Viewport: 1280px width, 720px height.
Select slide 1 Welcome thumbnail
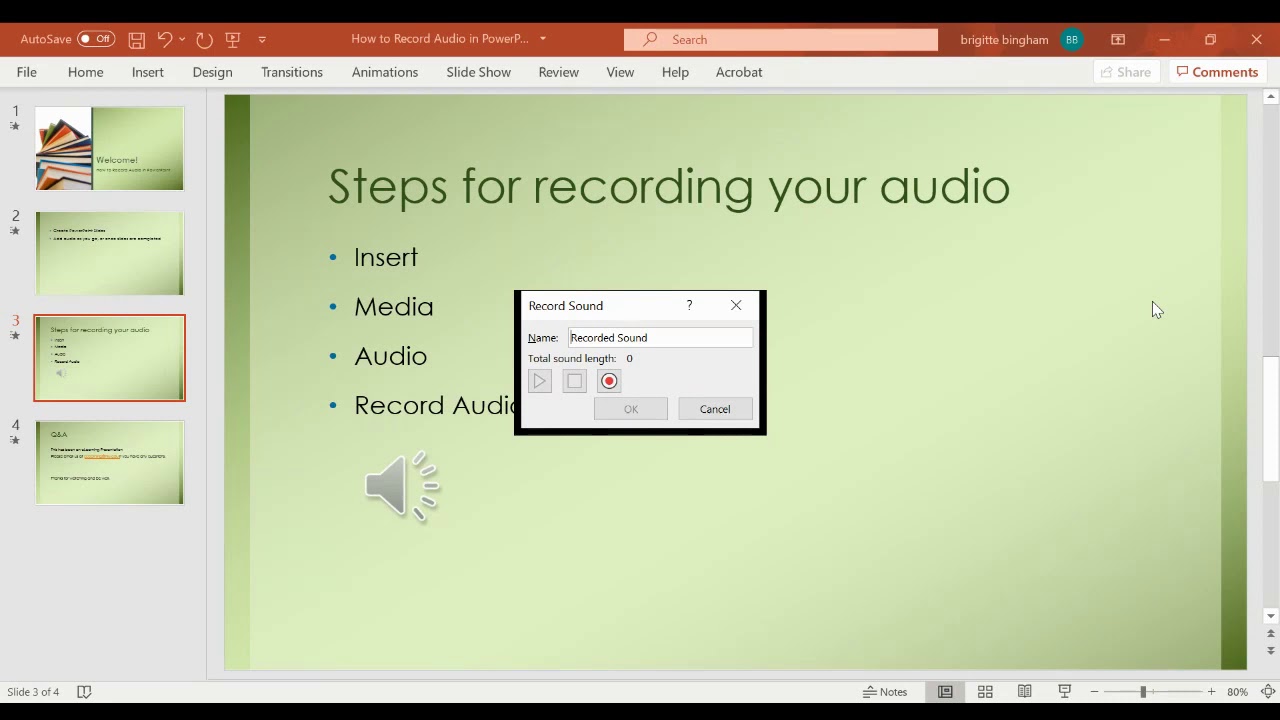pos(110,148)
